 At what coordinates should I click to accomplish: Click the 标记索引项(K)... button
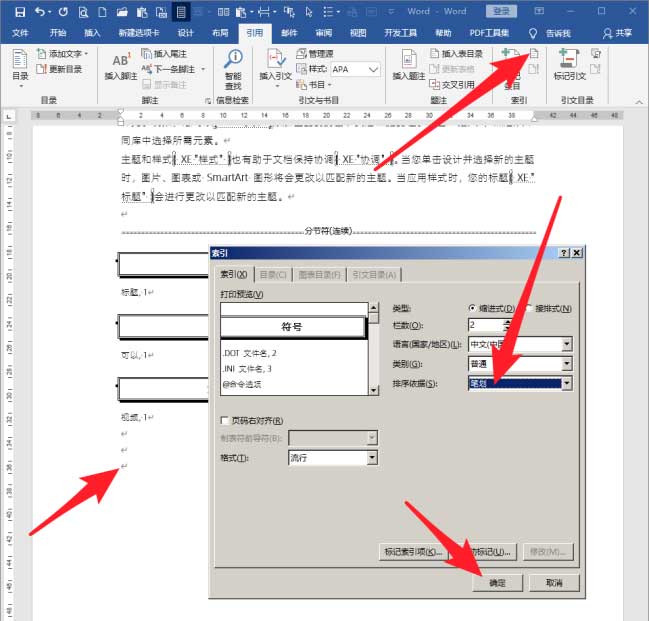(x=413, y=552)
